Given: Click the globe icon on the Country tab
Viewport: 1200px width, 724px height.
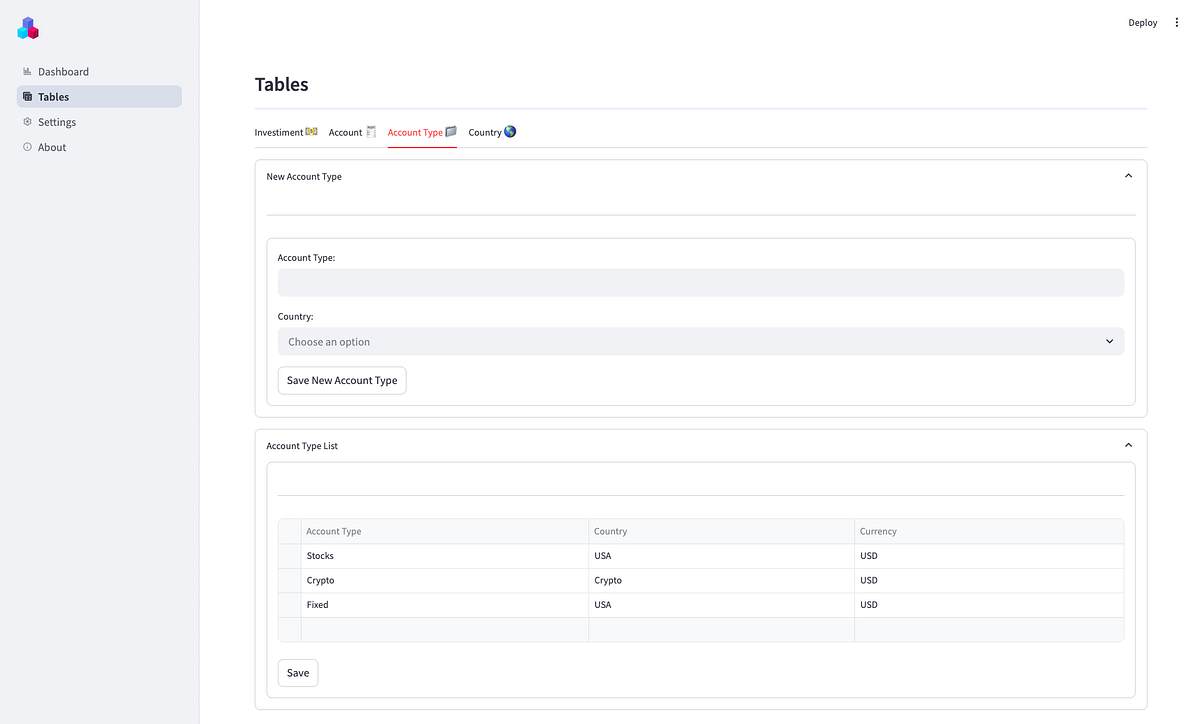Looking at the screenshot, I should click(510, 131).
